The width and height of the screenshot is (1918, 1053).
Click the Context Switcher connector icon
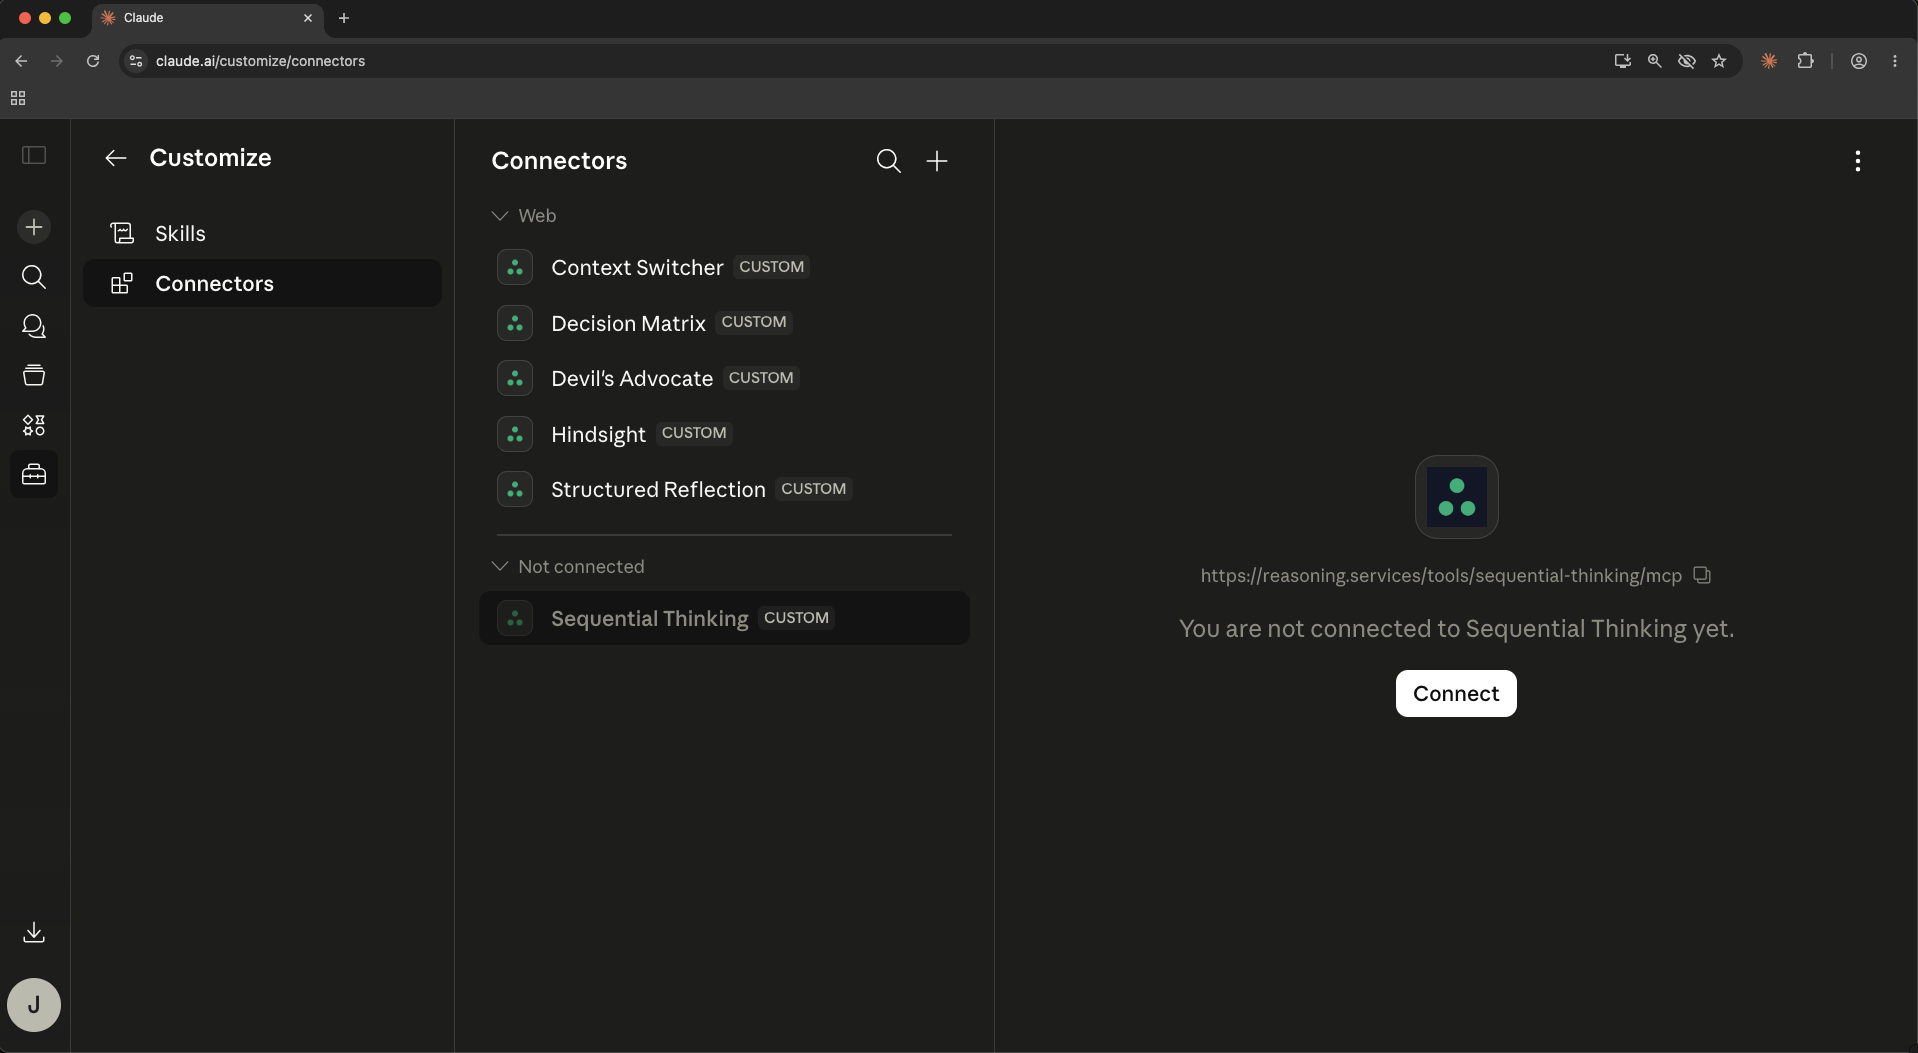(x=515, y=267)
